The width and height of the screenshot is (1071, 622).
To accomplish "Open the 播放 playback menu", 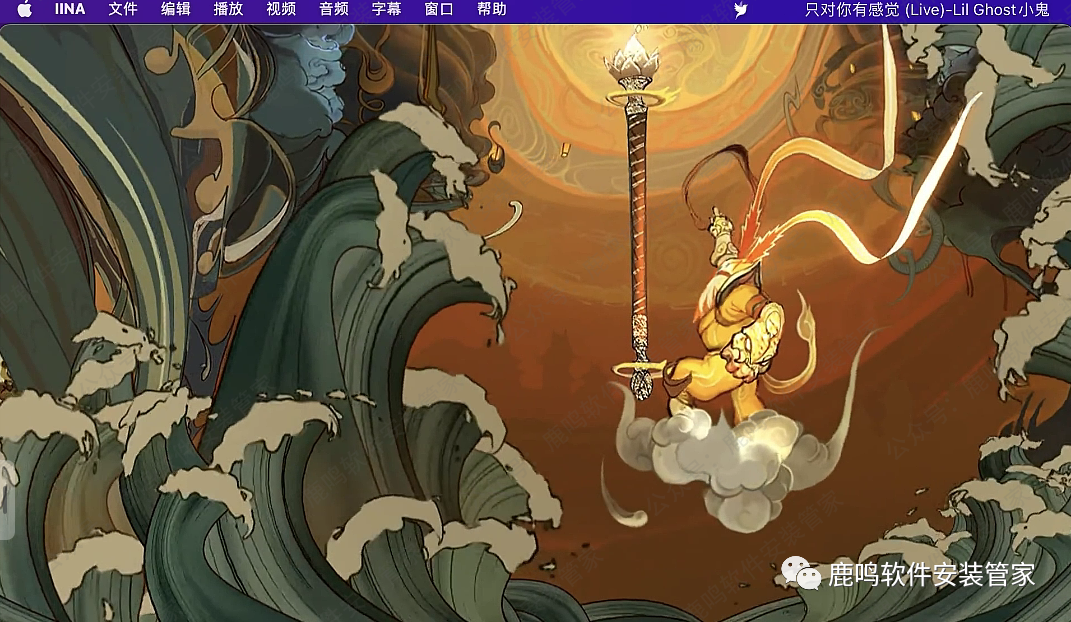I will 228,10.
